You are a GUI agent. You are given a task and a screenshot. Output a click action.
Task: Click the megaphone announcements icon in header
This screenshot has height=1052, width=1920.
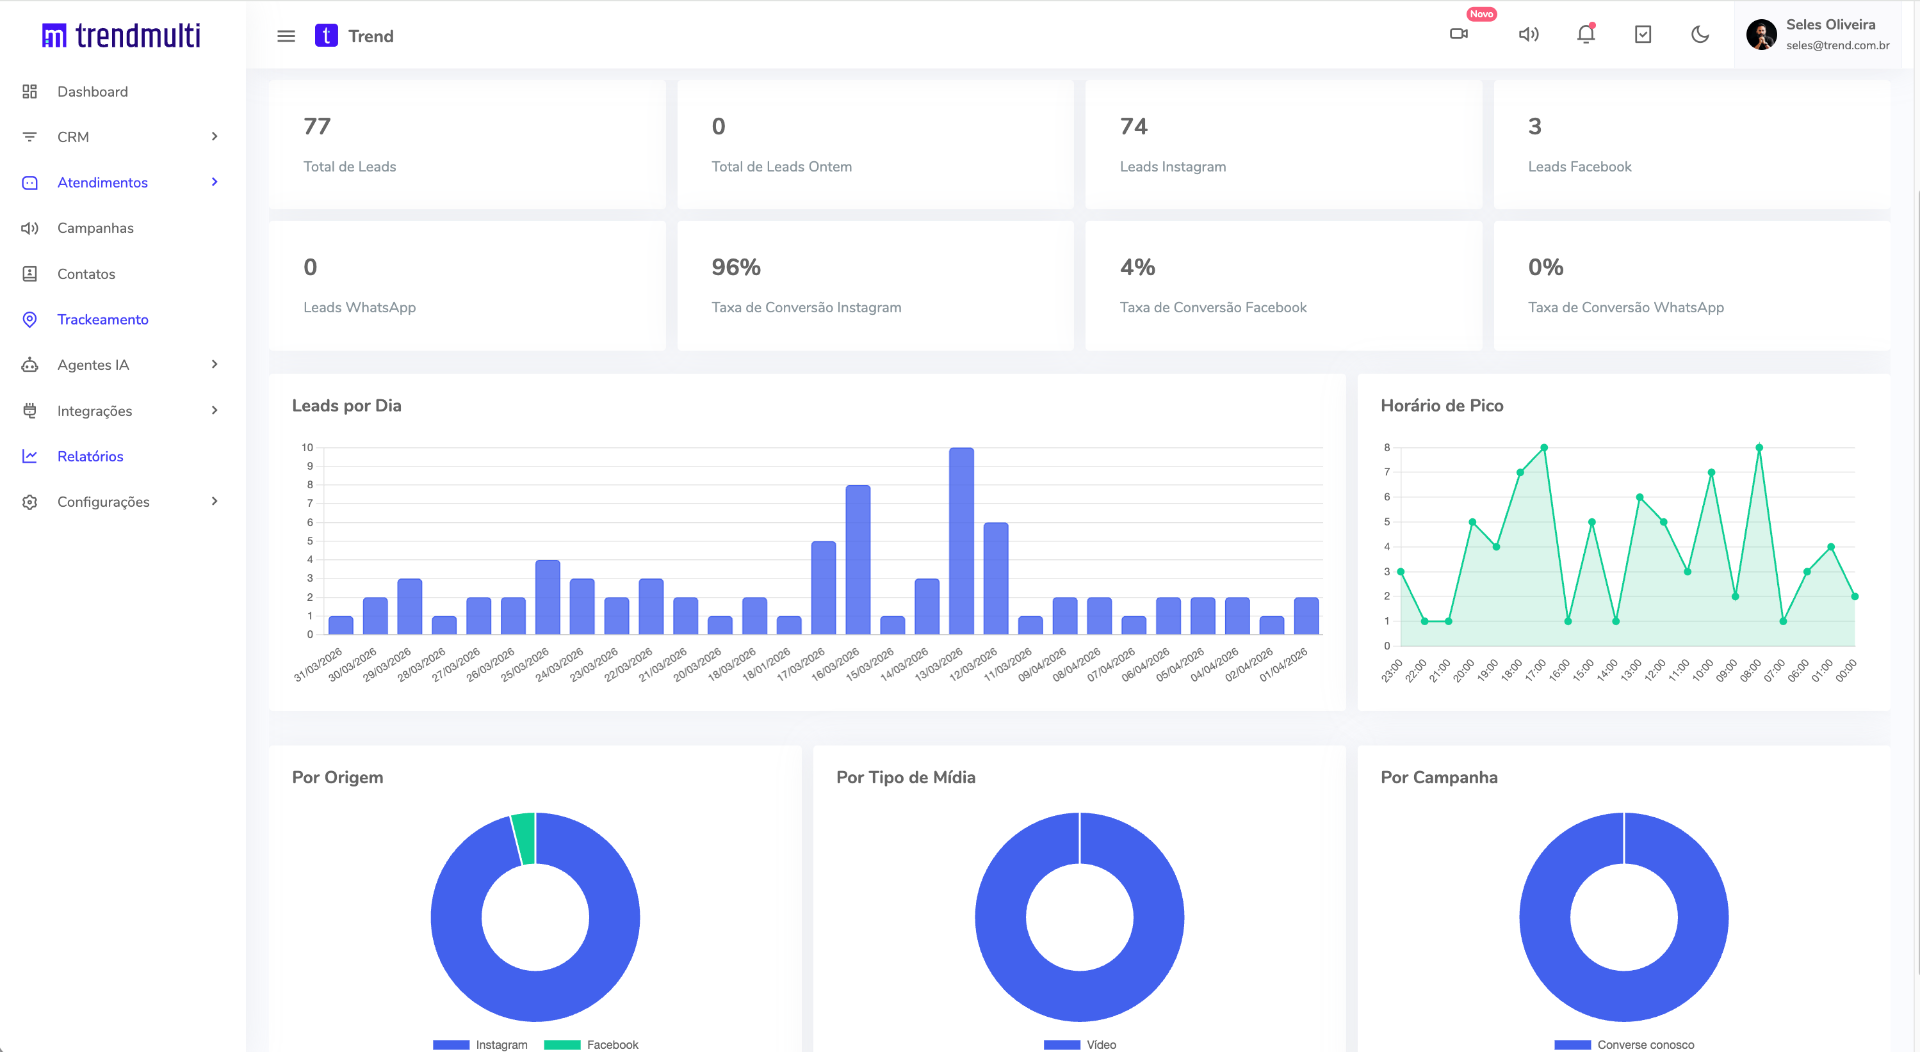click(x=1529, y=34)
